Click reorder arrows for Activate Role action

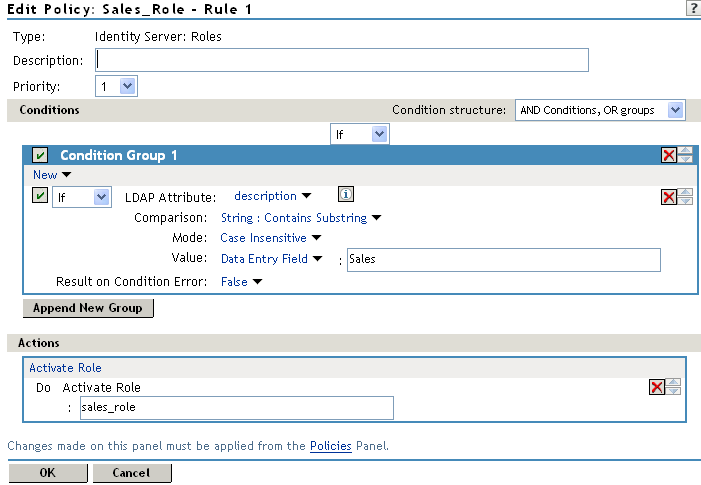click(673, 388)
